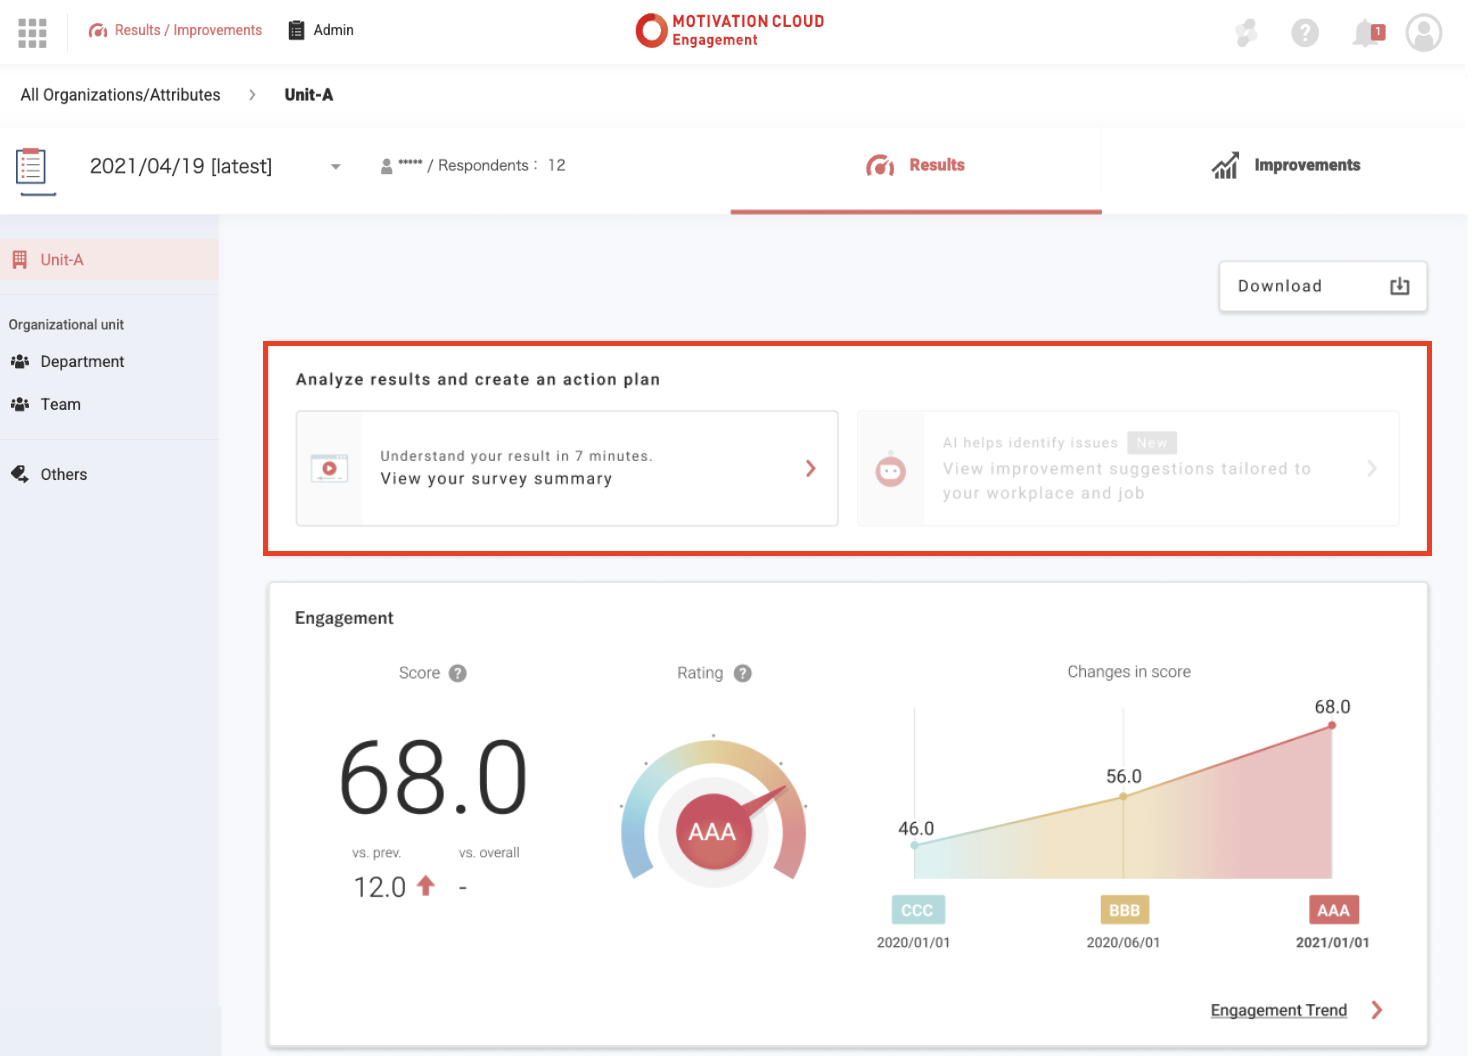This screenshot has width=1472, height=1056.
Task: Select the Results tab
Action: click(x=915, y=166)
